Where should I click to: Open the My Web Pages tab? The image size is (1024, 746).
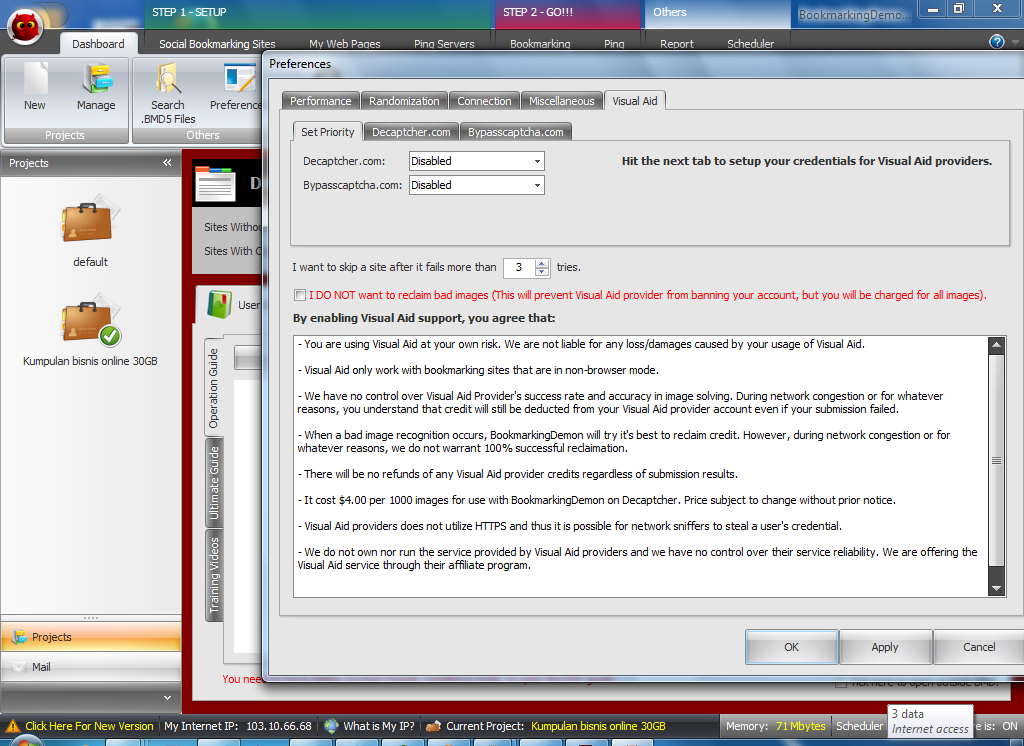(345, 44)
